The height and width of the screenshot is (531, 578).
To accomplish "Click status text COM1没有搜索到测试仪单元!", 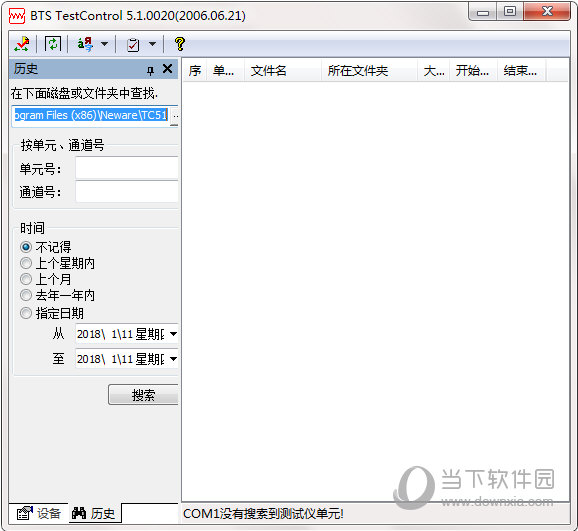I will [263, 514].
